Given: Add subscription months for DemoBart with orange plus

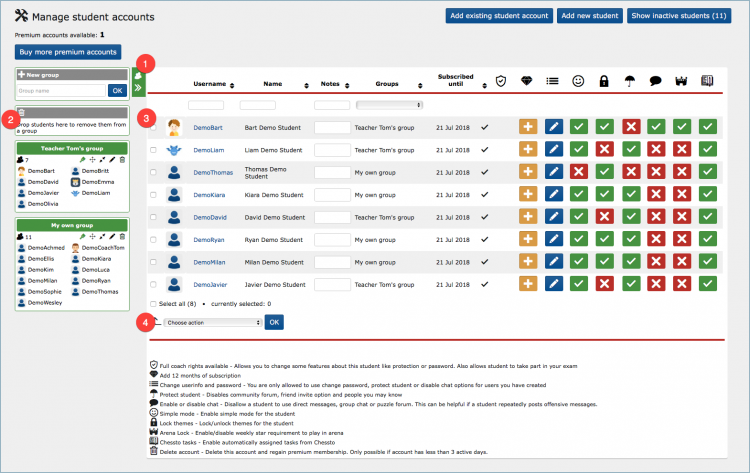Looking at the screenshot, I should 528,127.
